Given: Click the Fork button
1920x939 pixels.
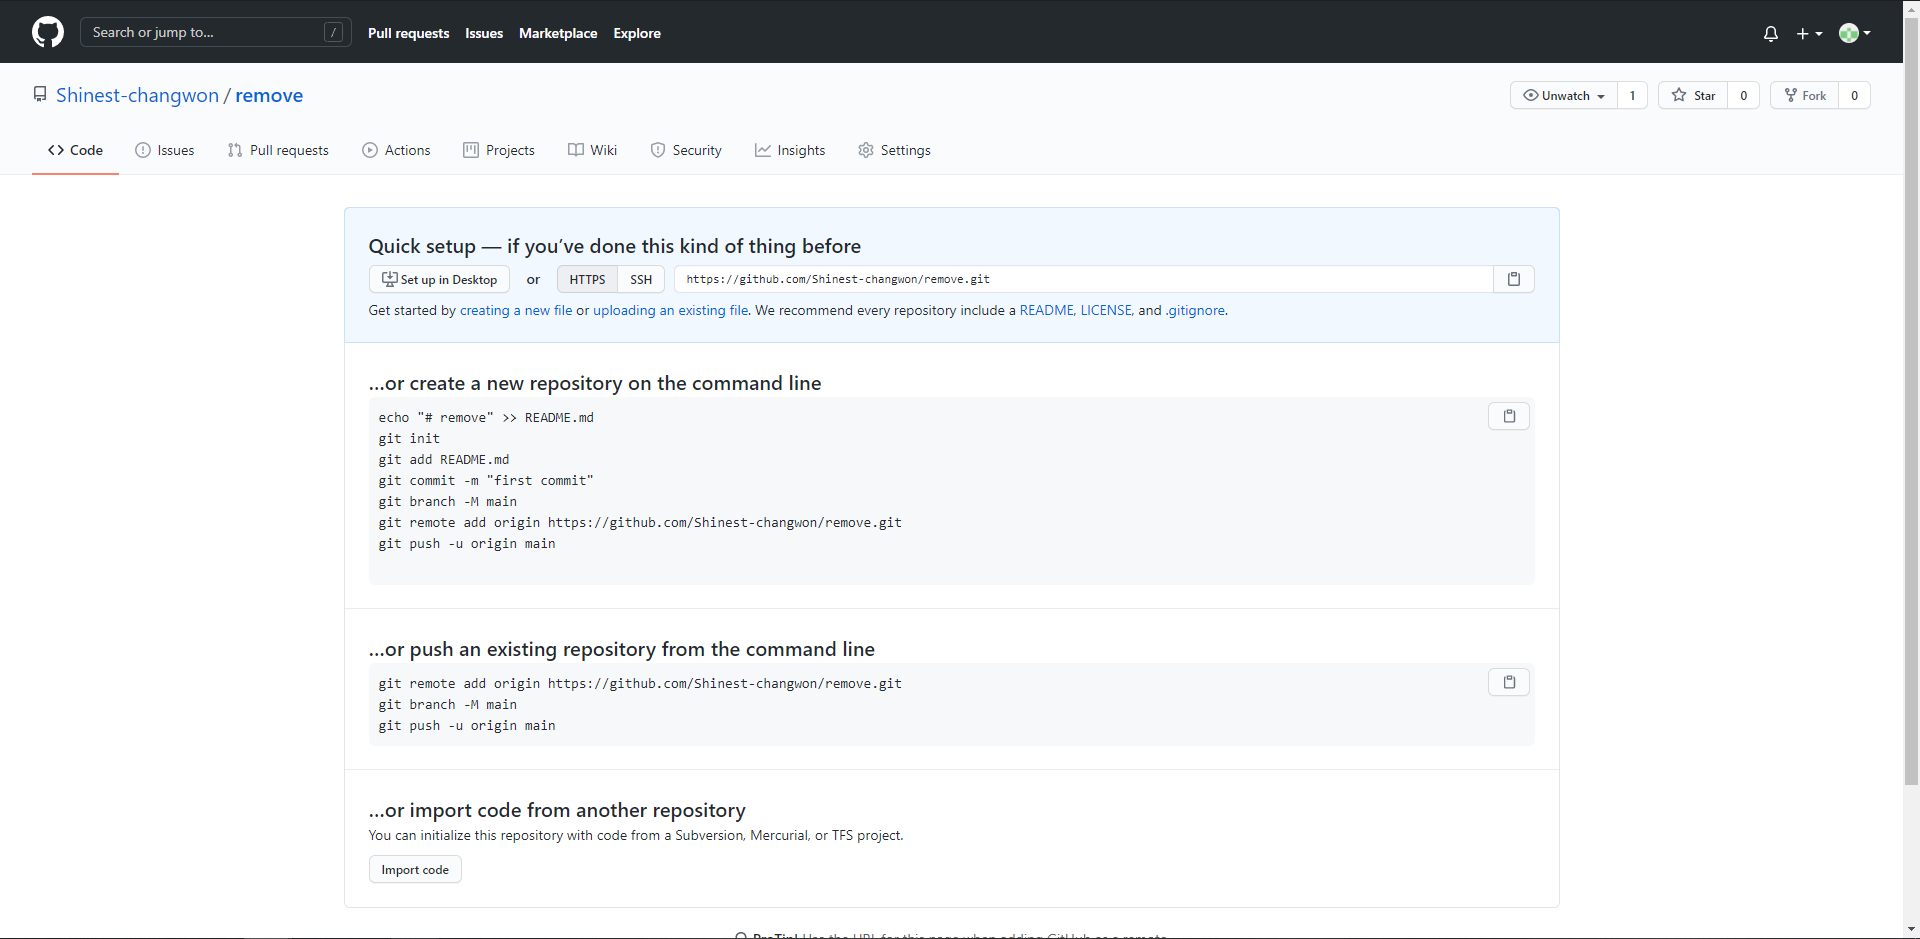Looking at the screenshot, I should click(1805, 95).
